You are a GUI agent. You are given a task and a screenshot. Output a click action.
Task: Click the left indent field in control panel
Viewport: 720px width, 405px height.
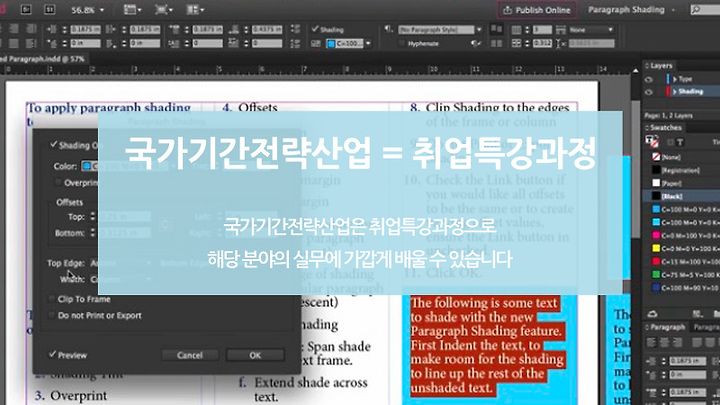[85, 29]
